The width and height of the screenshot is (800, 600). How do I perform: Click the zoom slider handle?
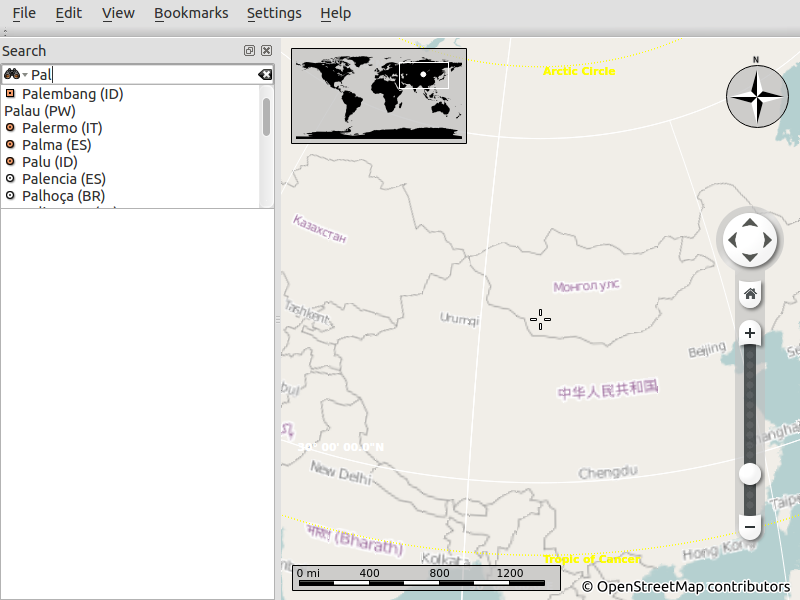tap(750, 474)
